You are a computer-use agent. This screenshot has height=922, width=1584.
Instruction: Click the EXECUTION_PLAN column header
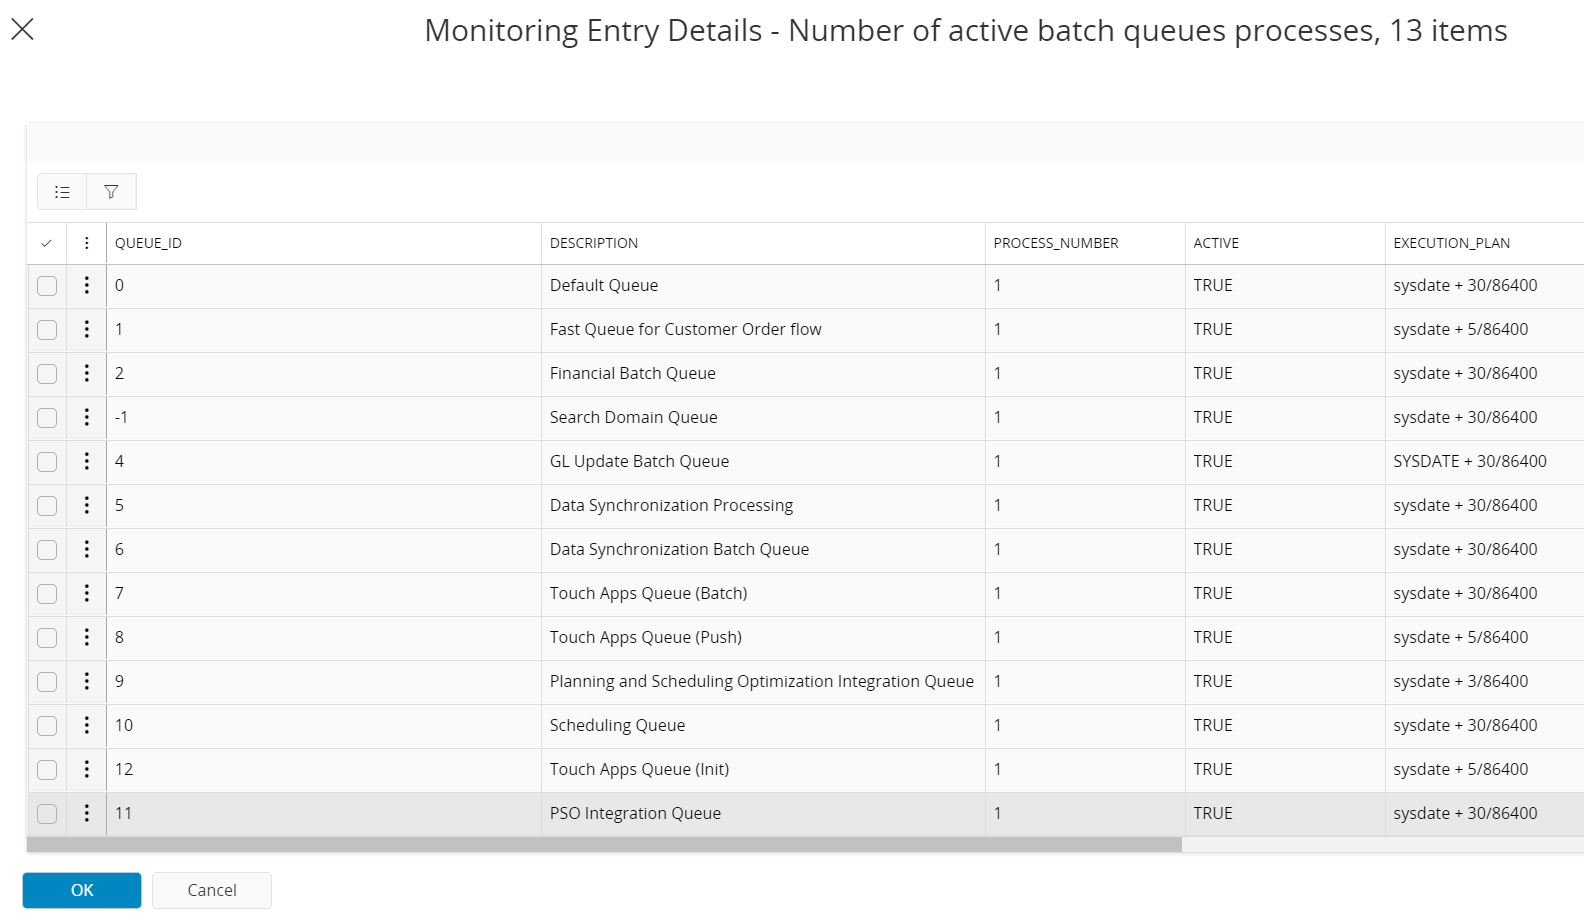(x=1451, y=243)
